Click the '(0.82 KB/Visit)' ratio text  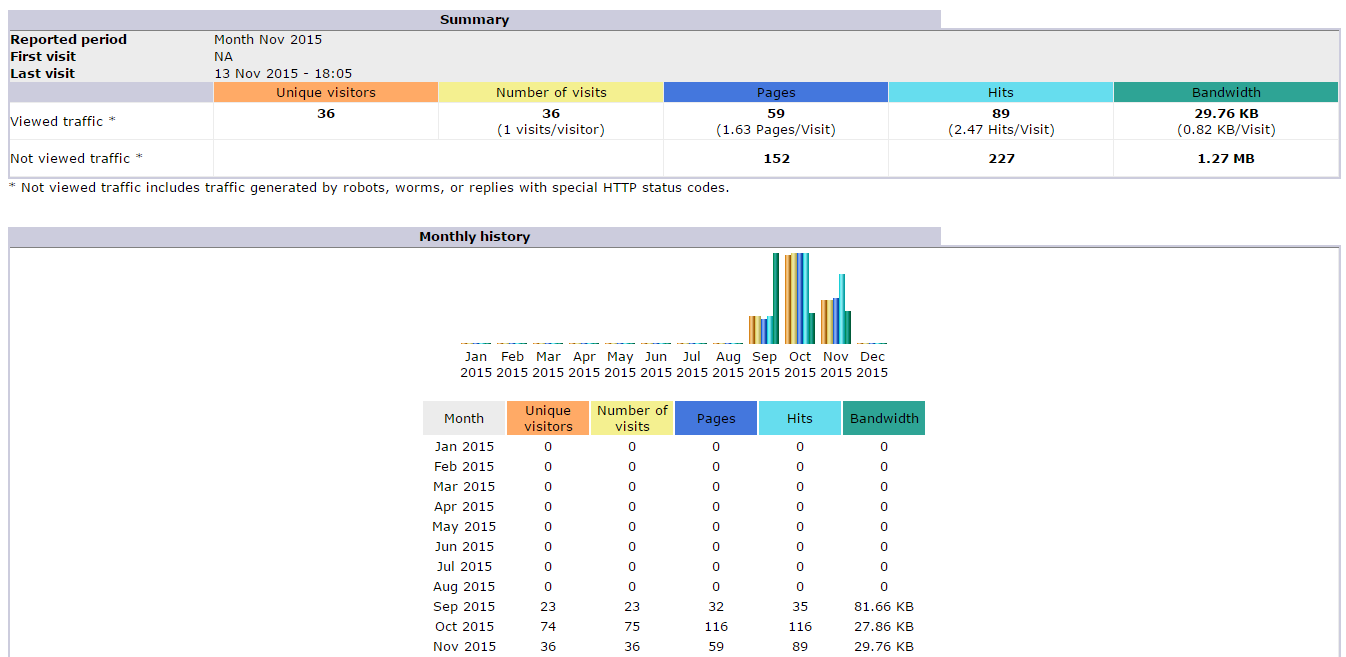[x=1226, y=130]
